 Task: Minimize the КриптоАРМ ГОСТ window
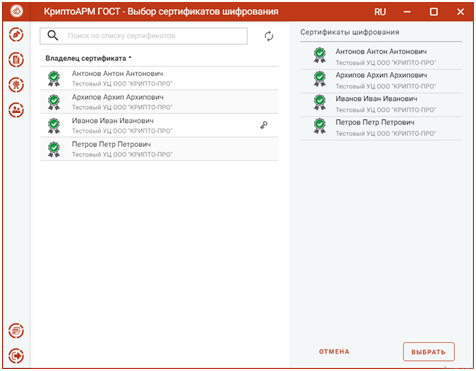tap(407, 12)
